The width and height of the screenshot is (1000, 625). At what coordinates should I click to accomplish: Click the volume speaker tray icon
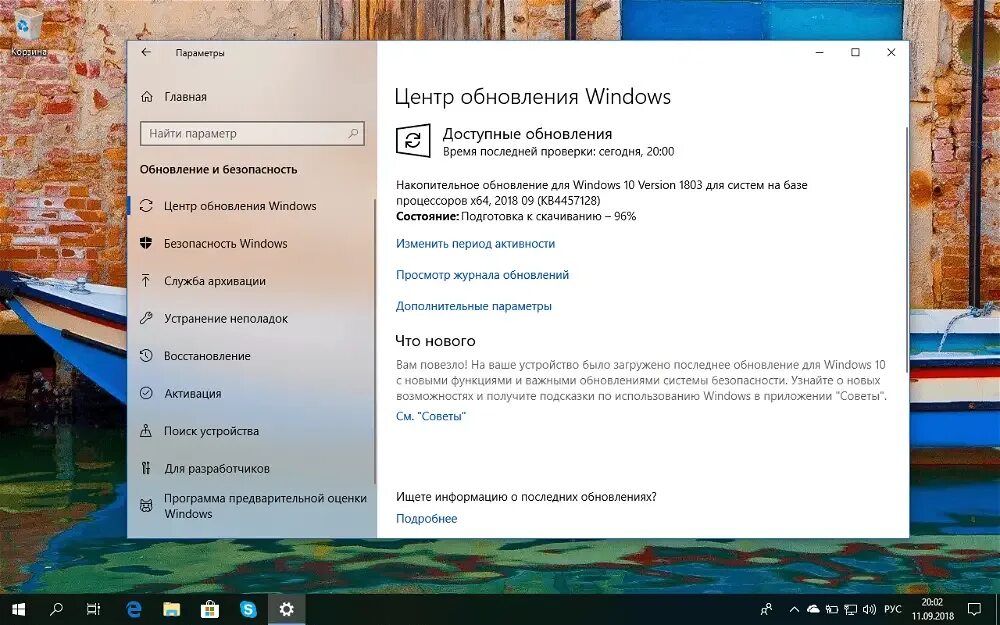coord(870,609)
